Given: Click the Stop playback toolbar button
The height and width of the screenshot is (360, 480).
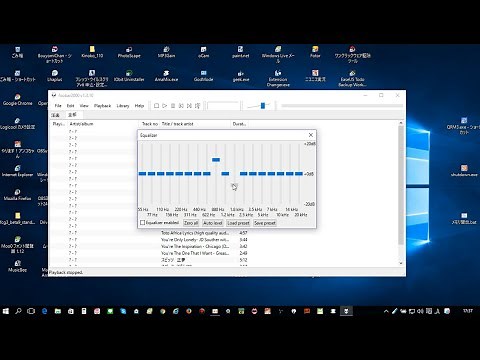Looking at the screenshot, I should pos(156,106).
